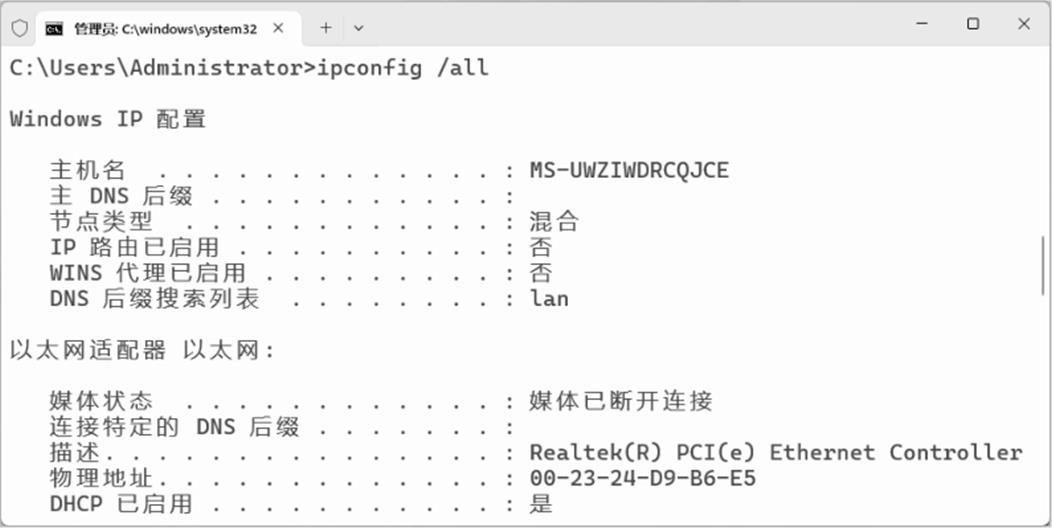Click the 媒体已断开连接 status text
The width and height of the screenshot is (1052, 528).
620,401
